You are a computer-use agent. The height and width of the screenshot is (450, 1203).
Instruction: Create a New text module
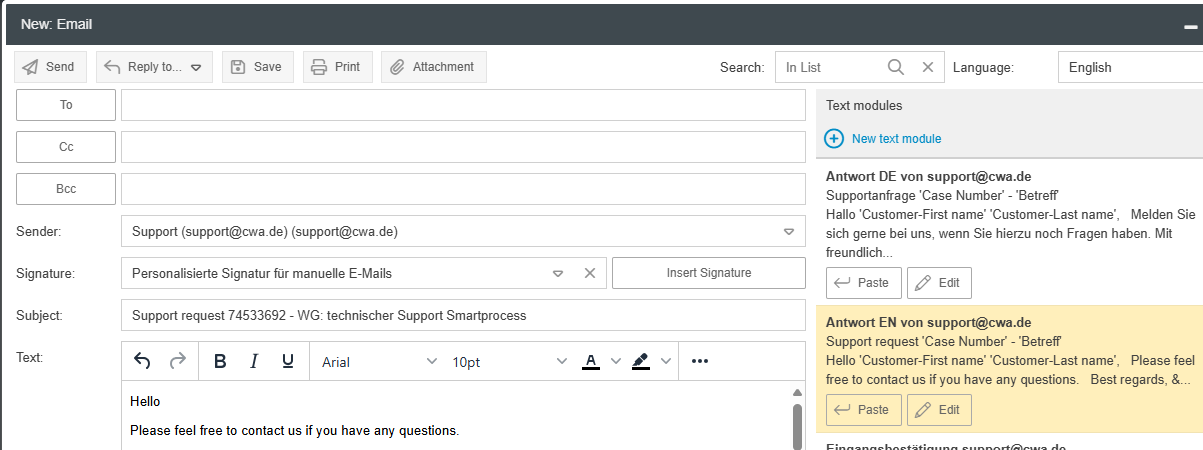[883, 139]
